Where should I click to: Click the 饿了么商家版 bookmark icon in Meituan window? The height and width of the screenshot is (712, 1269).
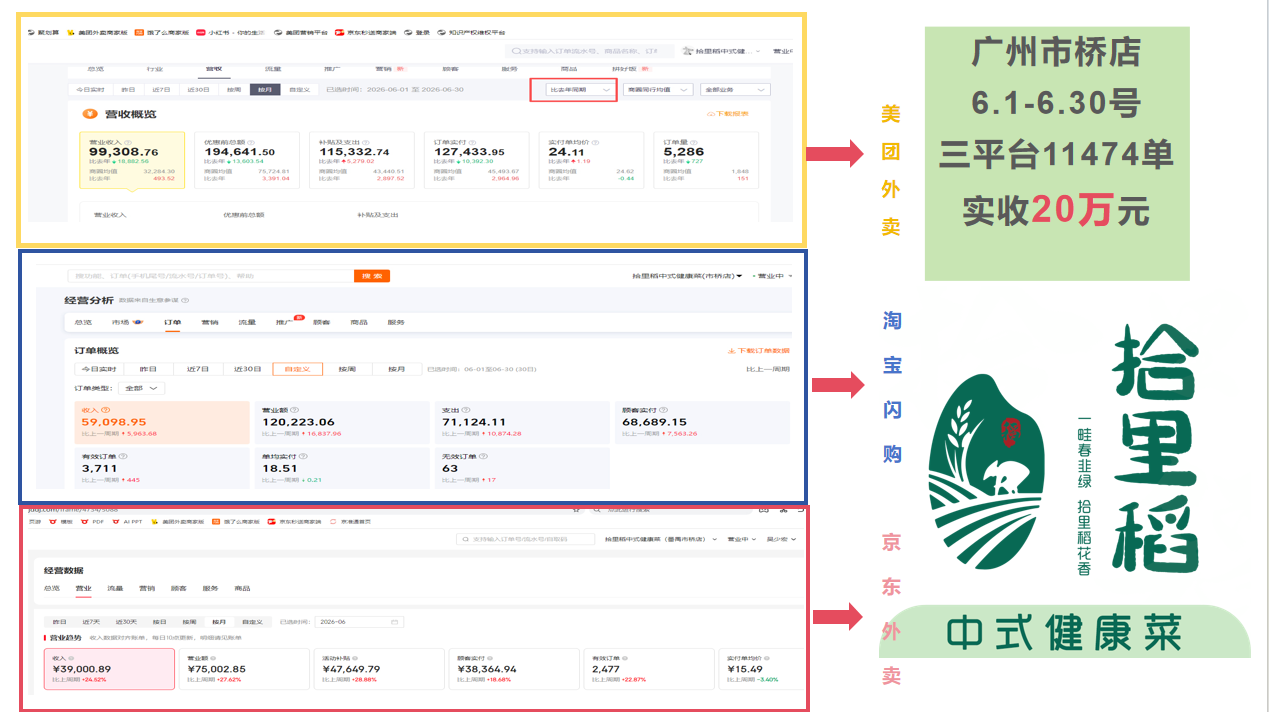point(137,32)
